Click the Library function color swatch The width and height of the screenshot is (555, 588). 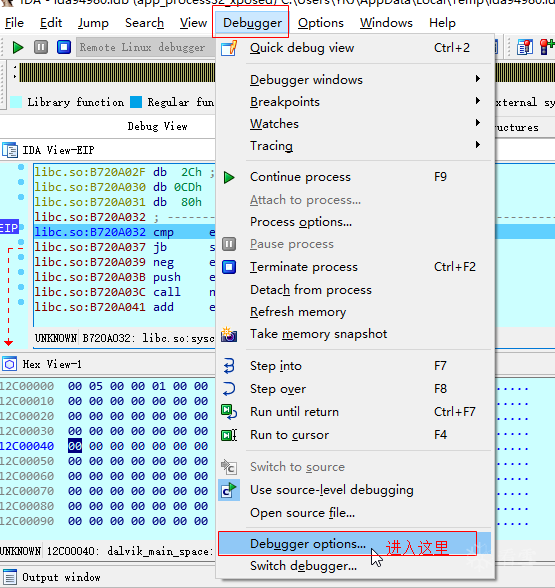point(16,102)
